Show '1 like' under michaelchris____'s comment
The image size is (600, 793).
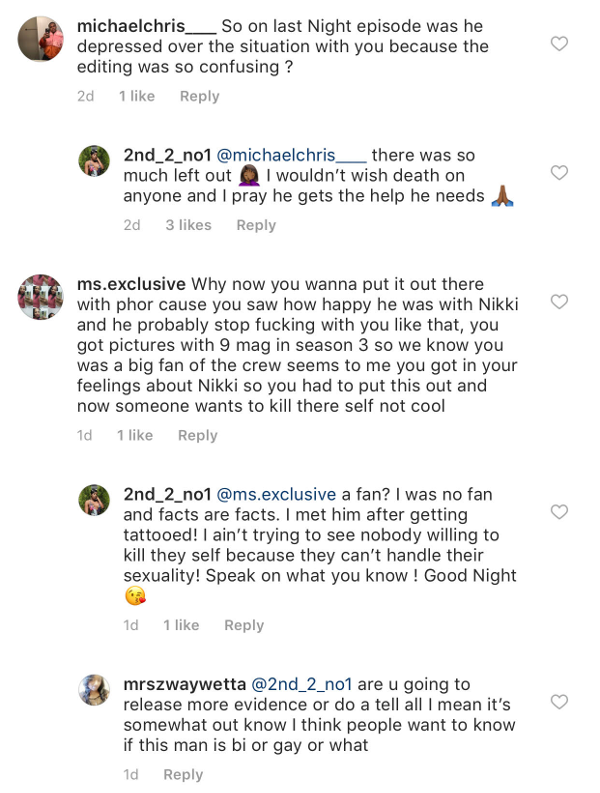[x=136, y=96]
